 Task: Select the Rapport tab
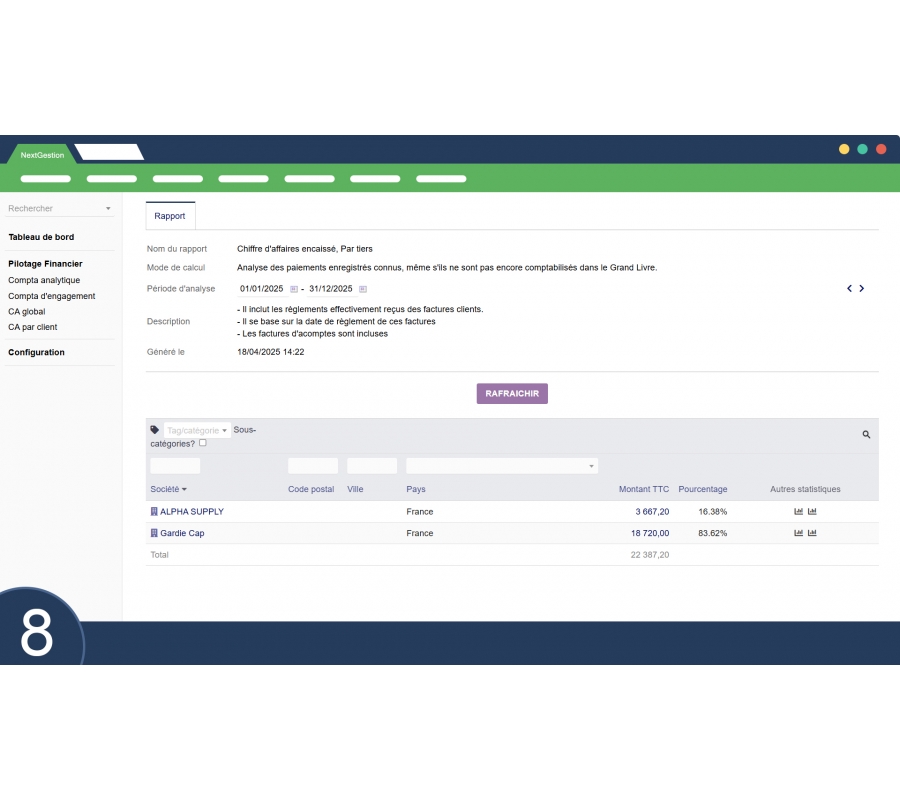coord(170,216)
